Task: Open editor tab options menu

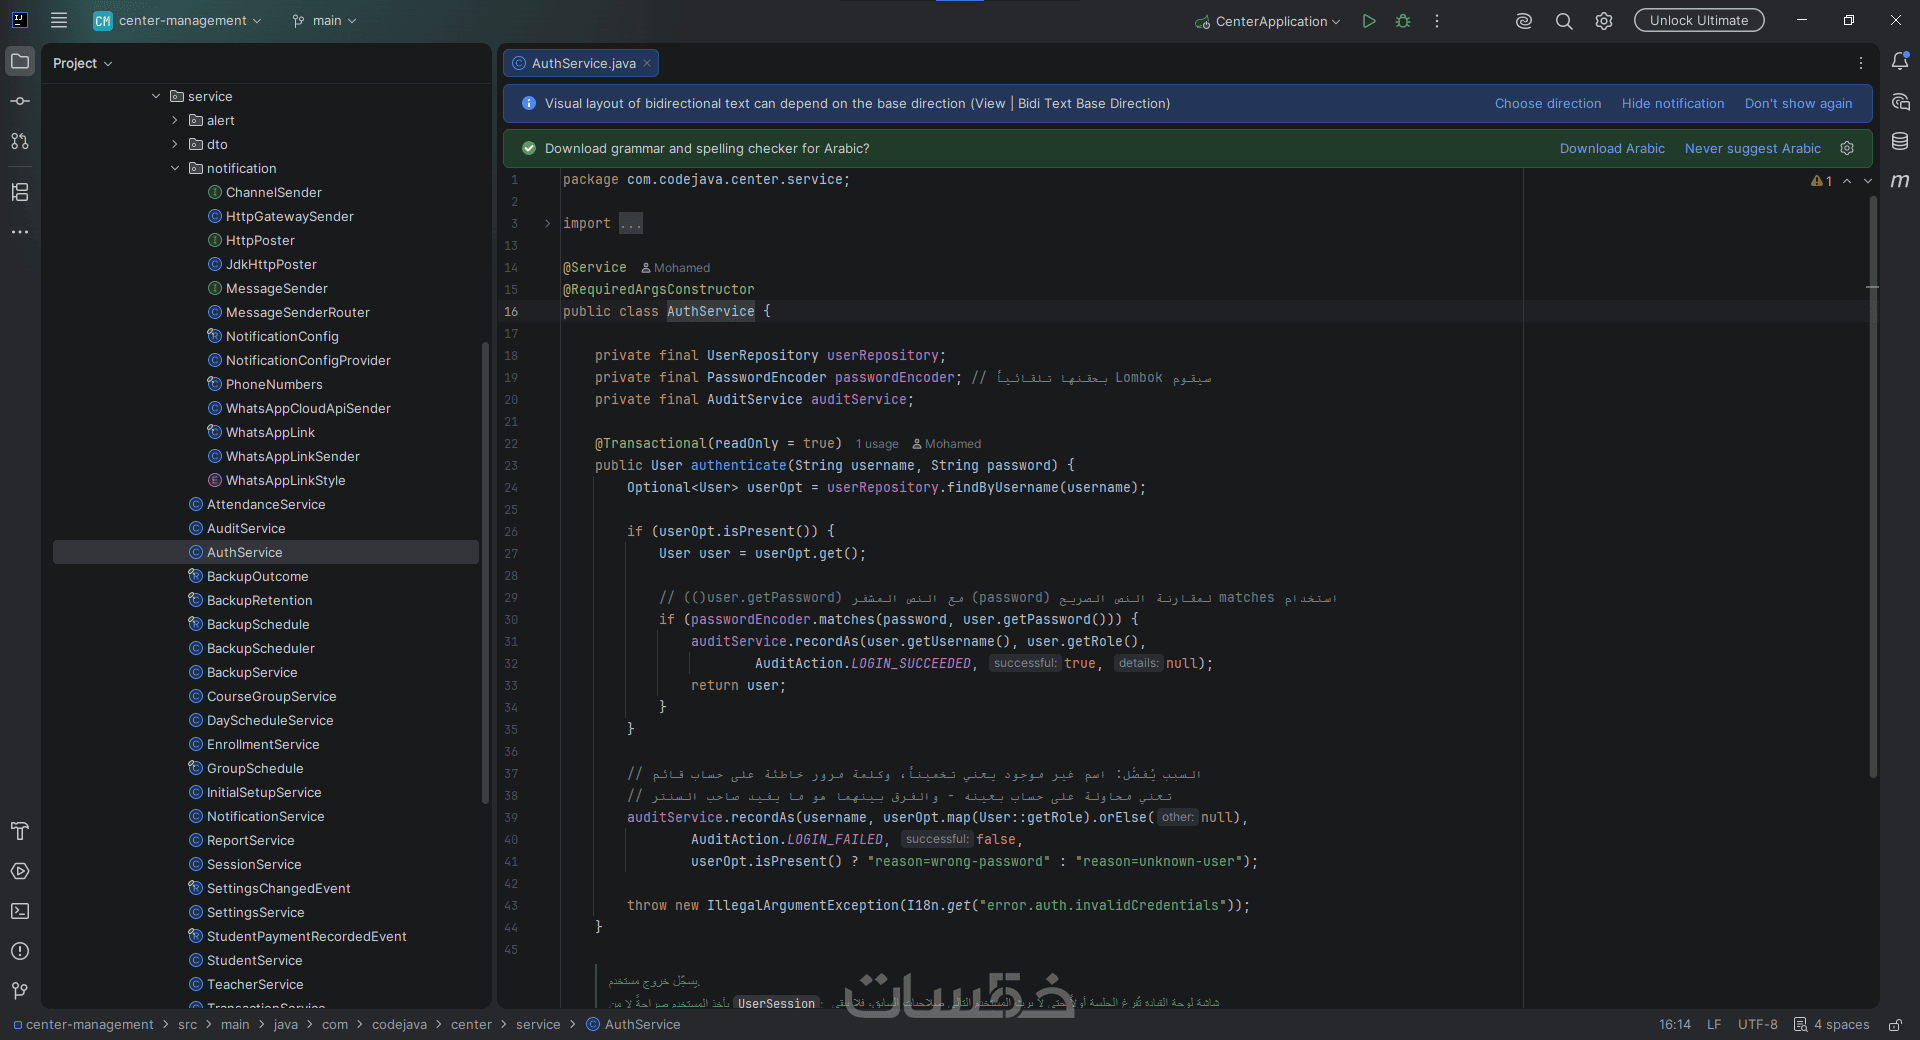Action: point(1861,63)
